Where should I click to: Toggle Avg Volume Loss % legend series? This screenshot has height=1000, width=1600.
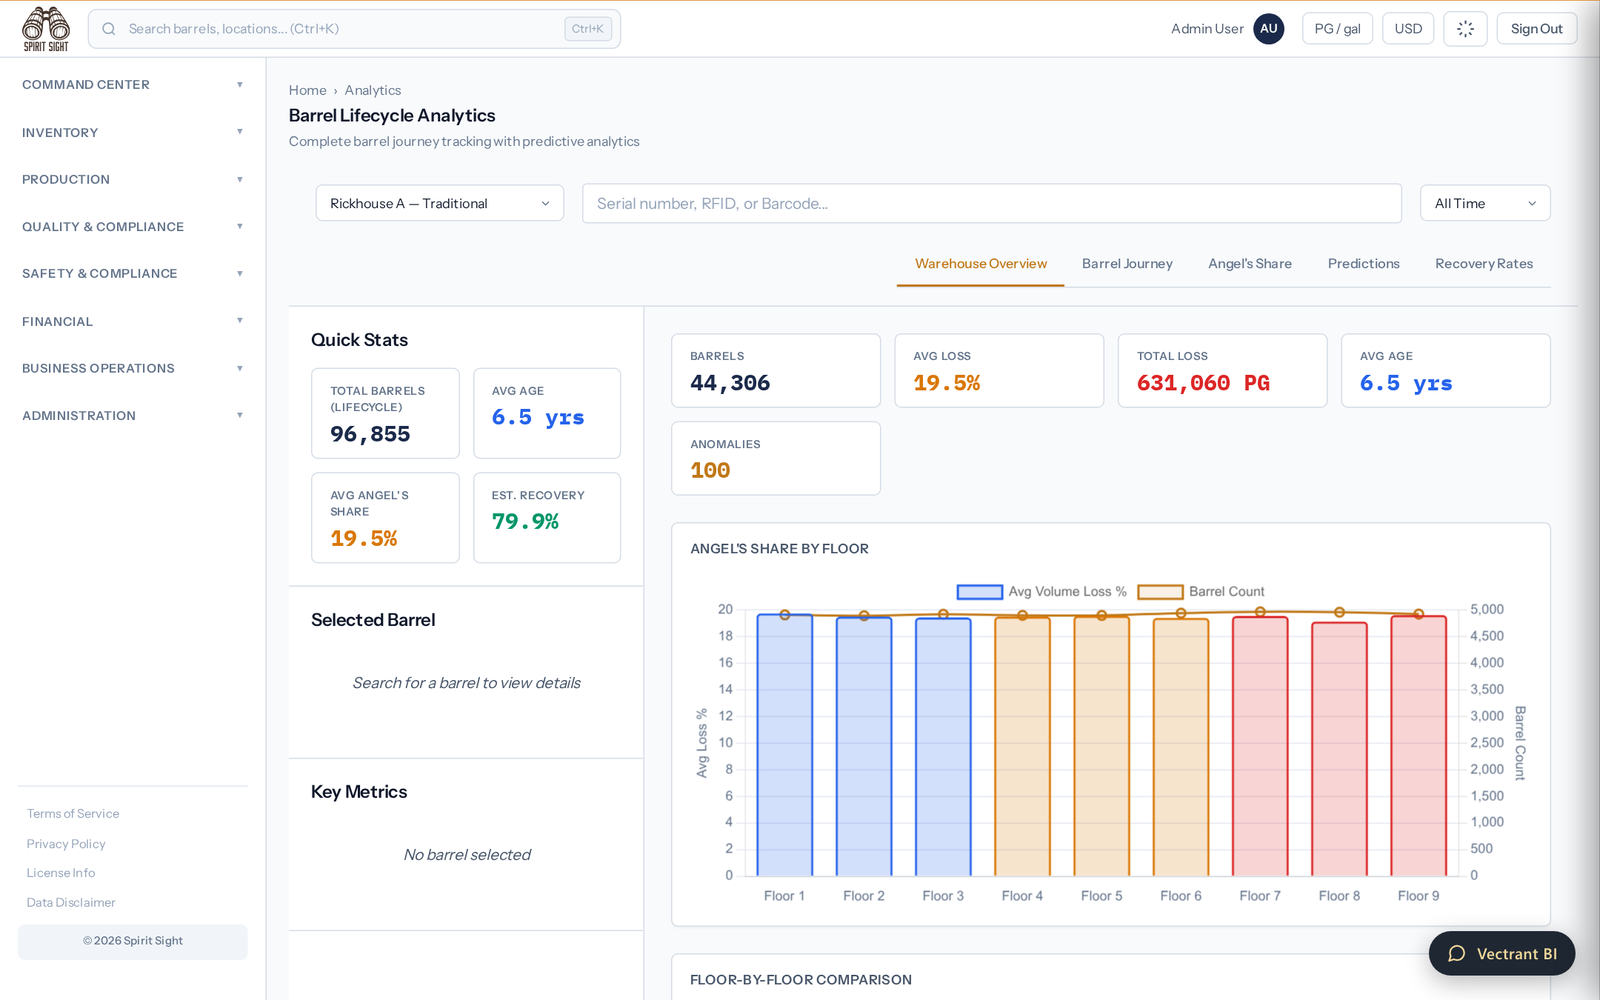(x=1042, y=592)
